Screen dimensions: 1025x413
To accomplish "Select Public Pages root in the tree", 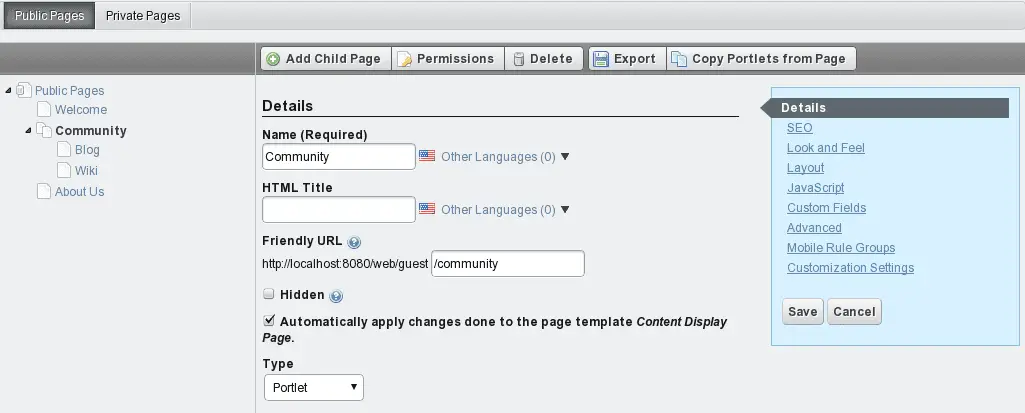I will tap(69, 91).
